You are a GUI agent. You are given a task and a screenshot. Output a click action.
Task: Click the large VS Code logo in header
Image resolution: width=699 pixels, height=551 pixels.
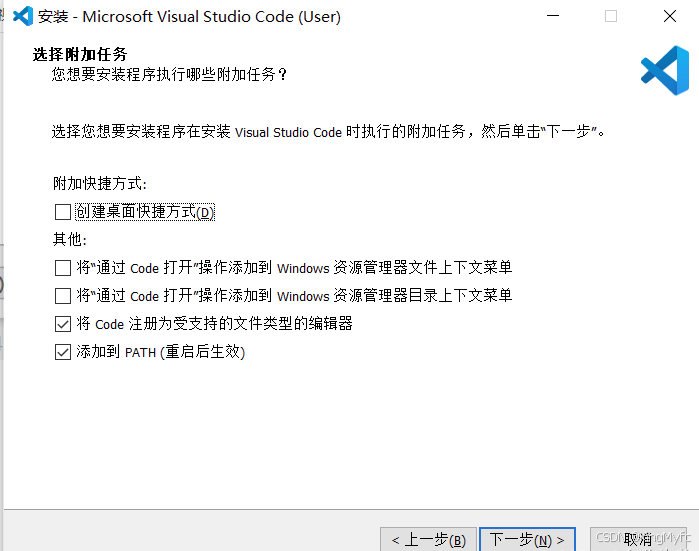665,70
